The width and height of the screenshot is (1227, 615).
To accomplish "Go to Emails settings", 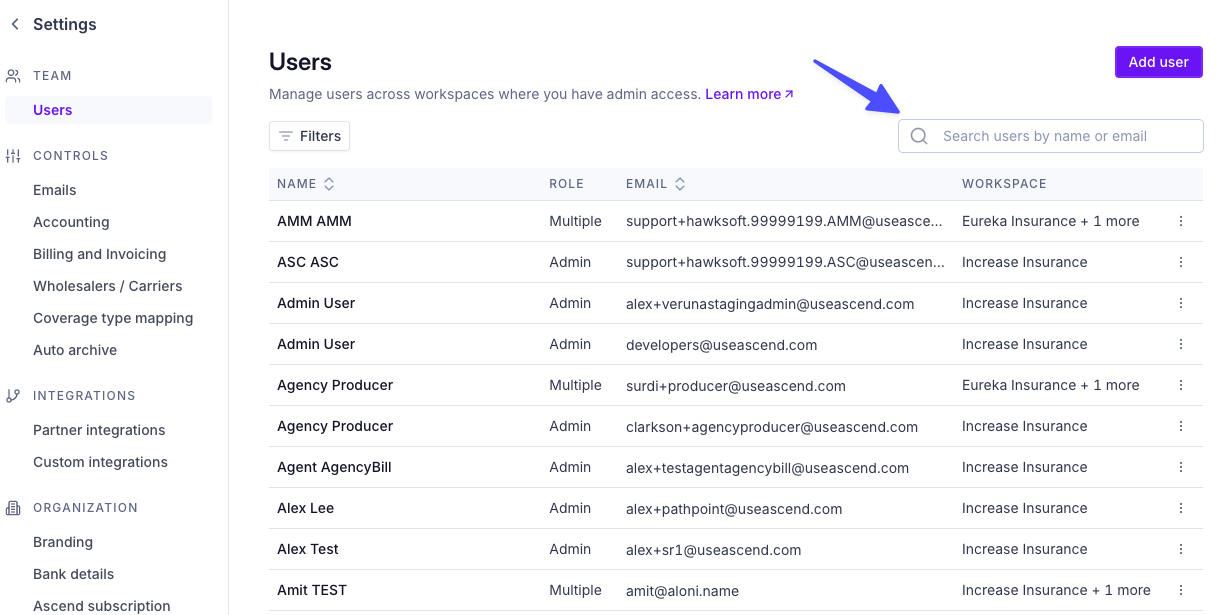I will (55, 190).
